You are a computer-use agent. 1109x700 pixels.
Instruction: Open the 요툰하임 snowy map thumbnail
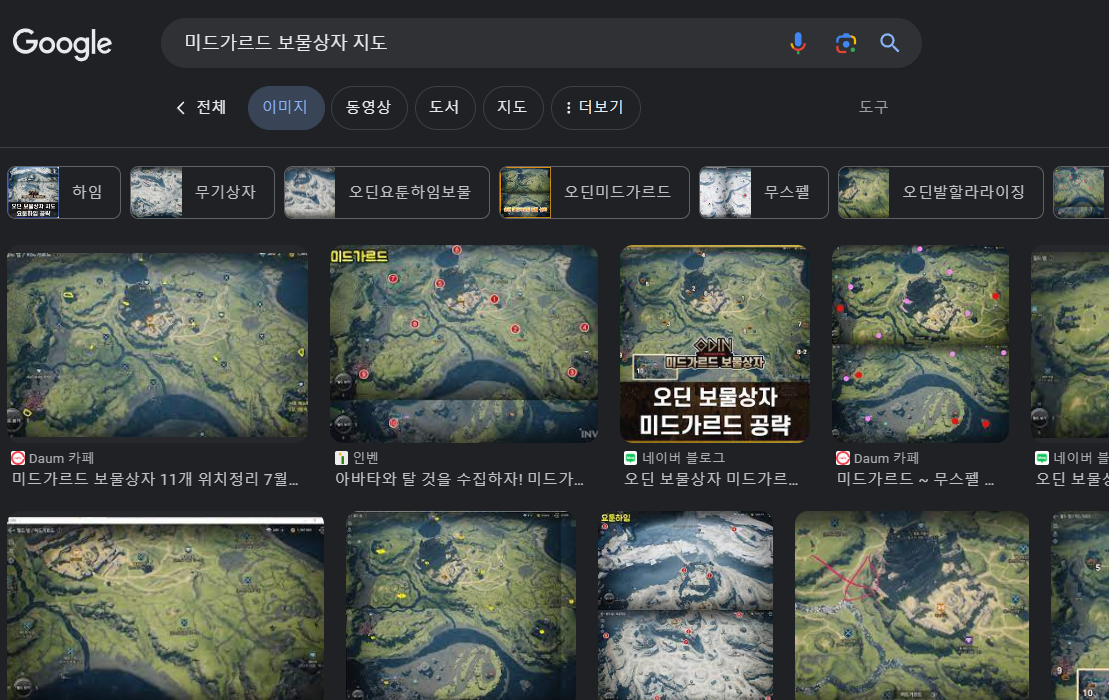[685, 606]
